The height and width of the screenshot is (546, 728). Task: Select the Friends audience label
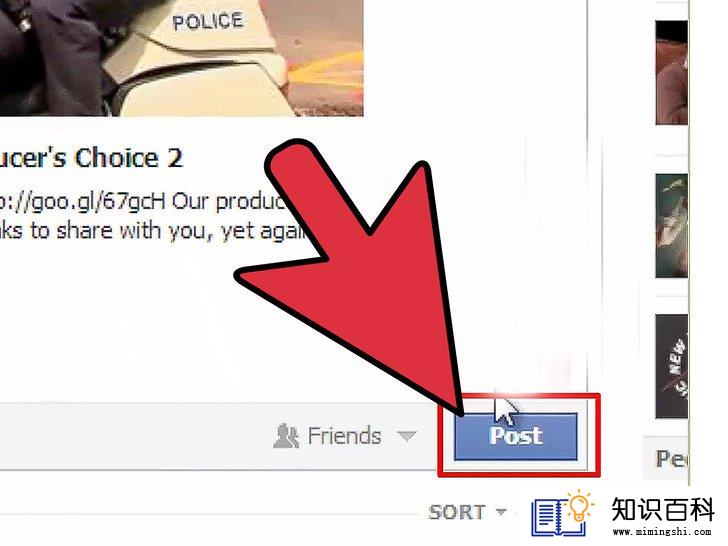click(344, 436)
